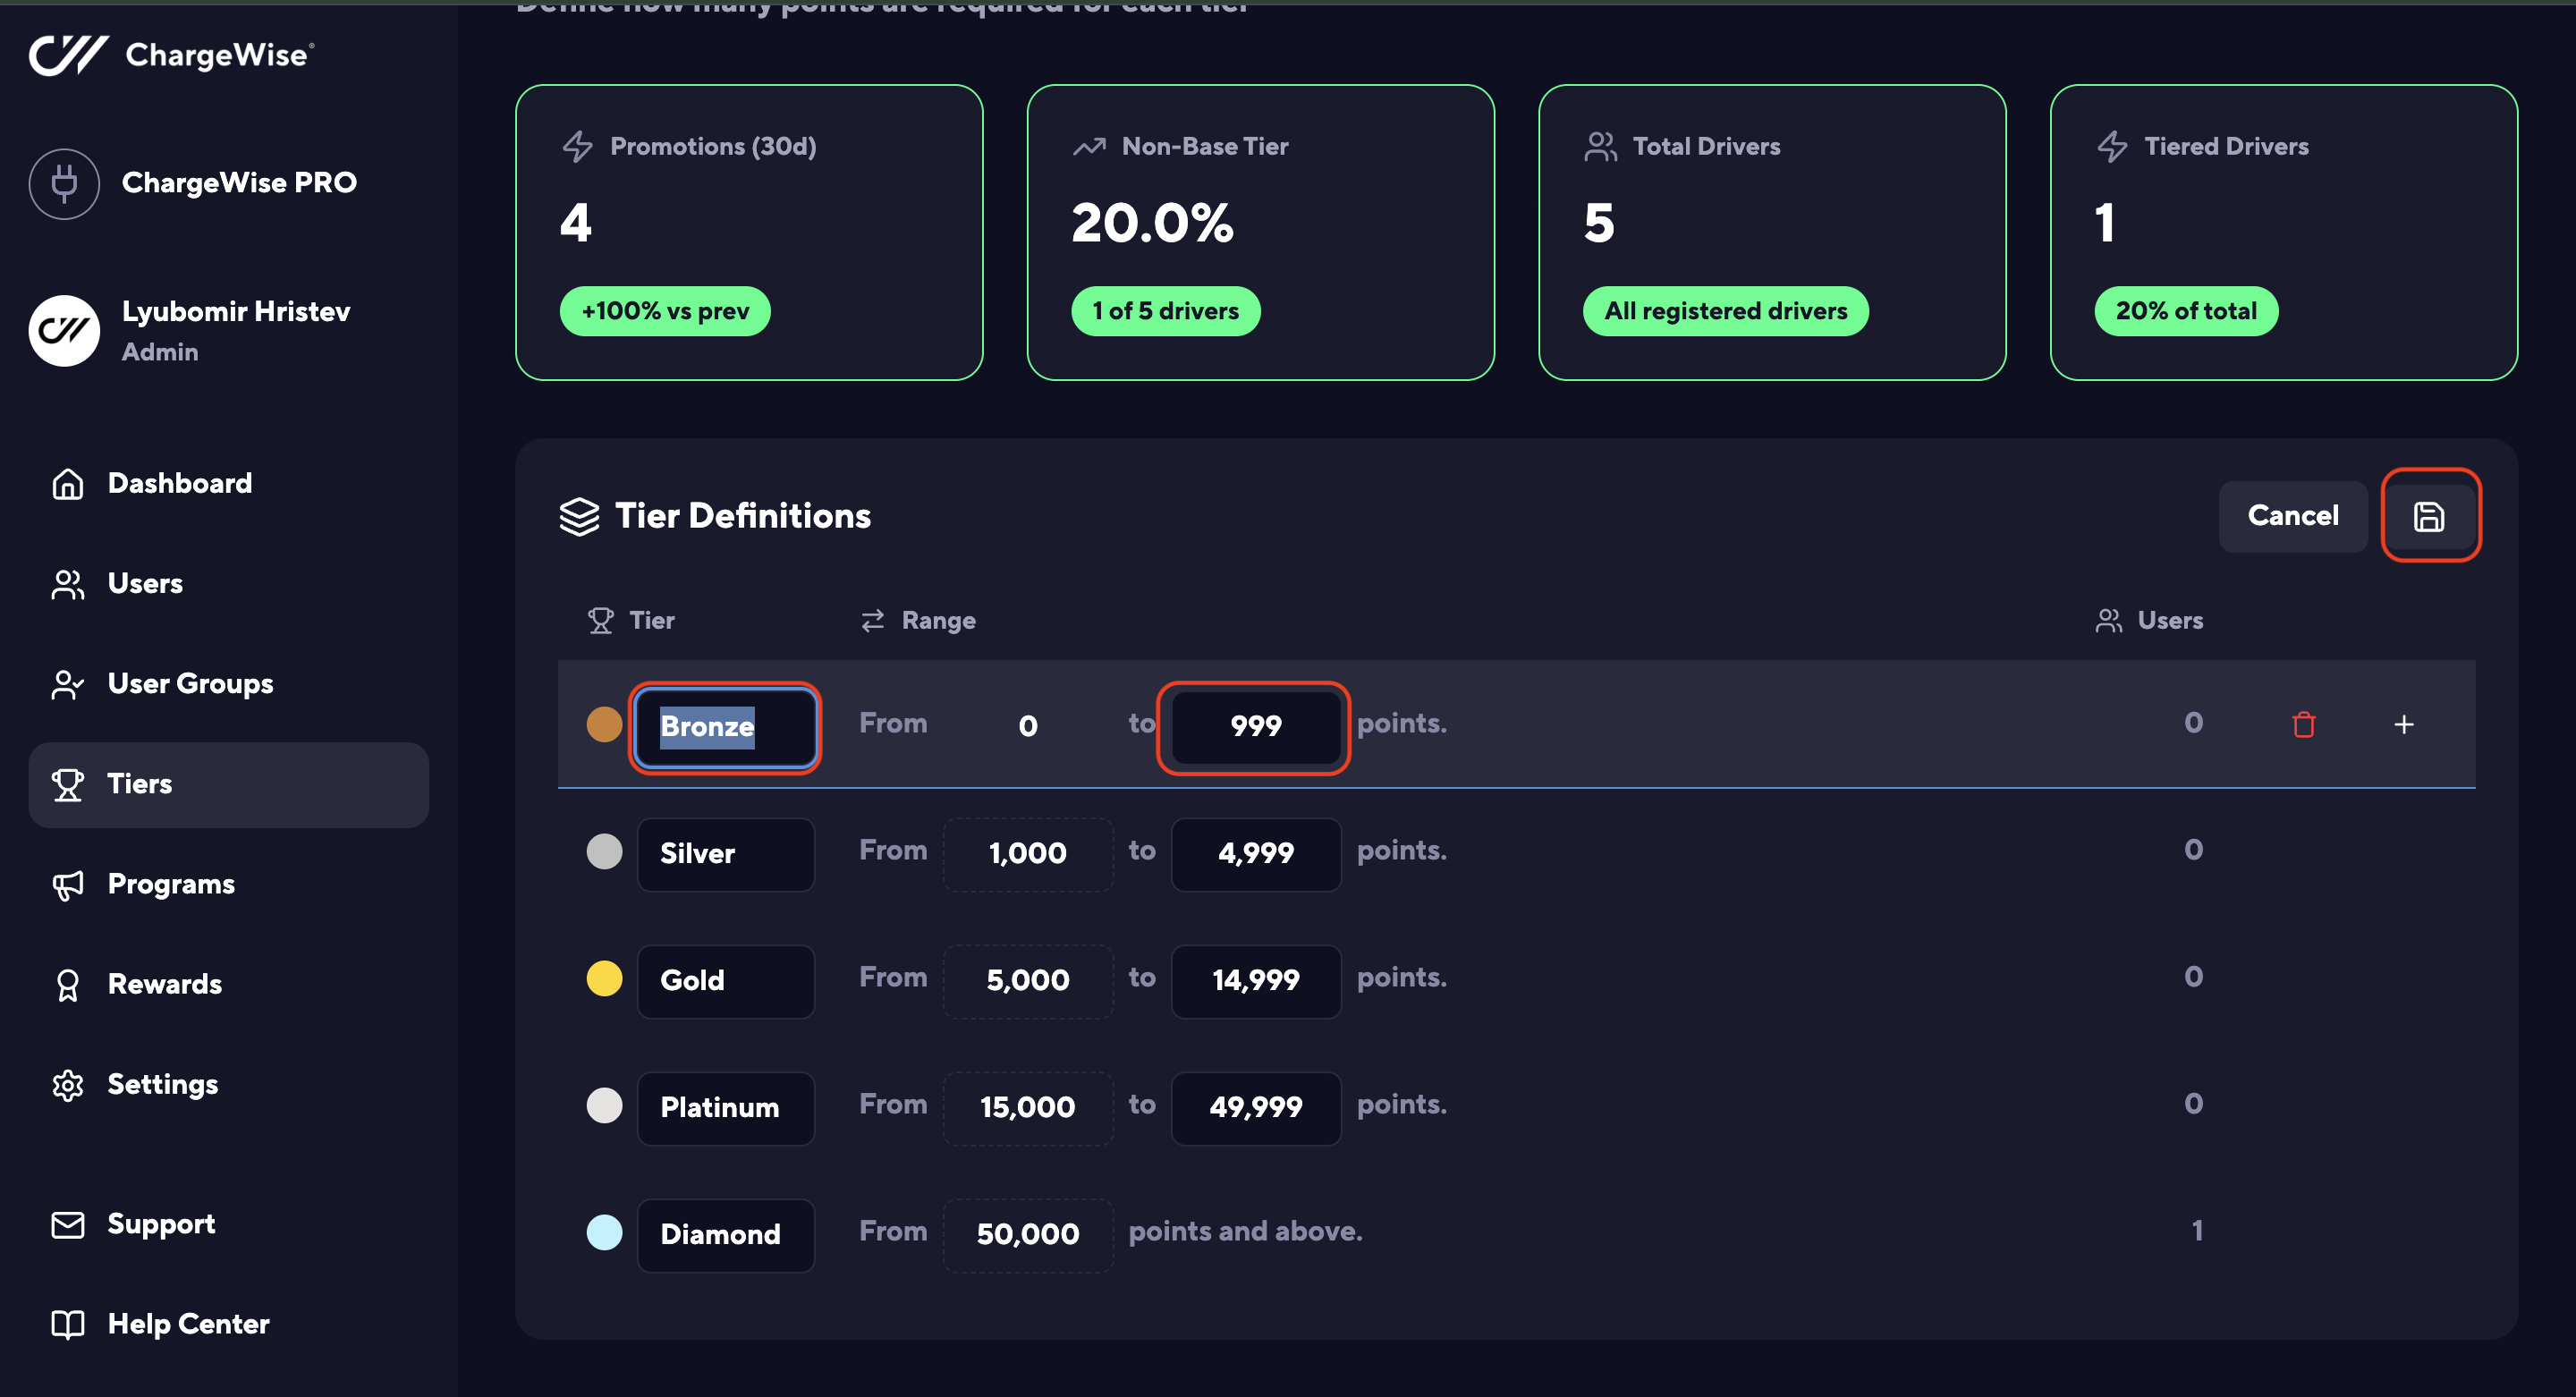Screen dimensions: 2576x1397
Task: Click the Silver tier name field
Action: pos(725,853)
